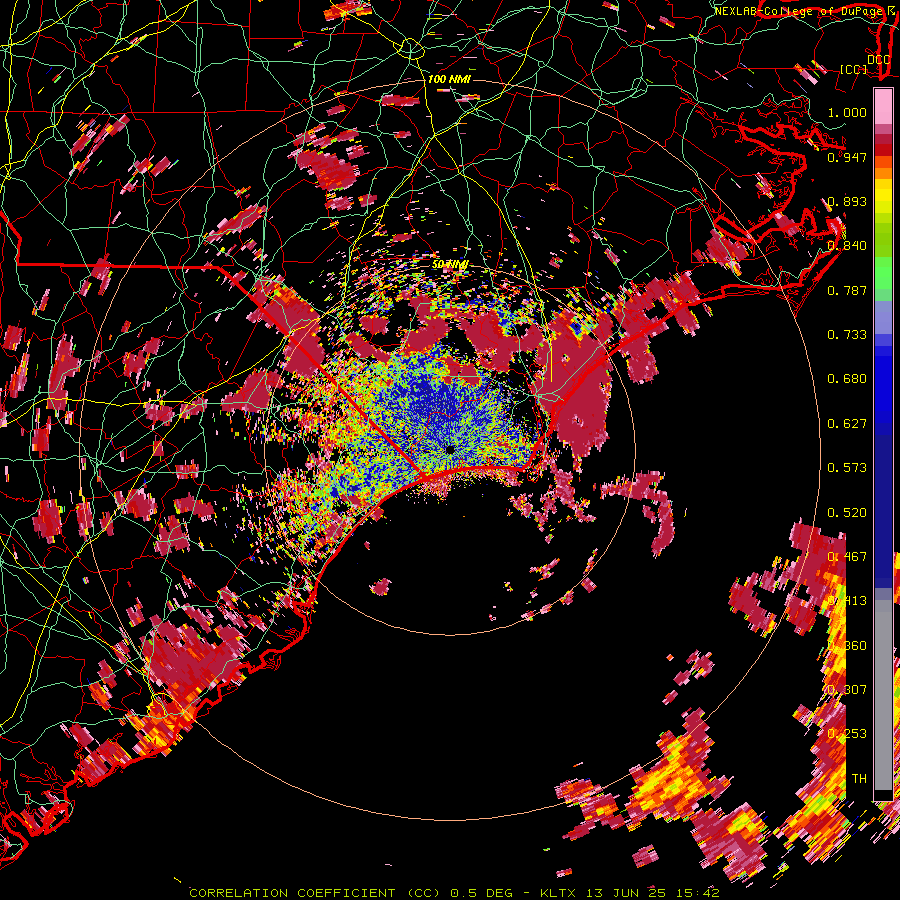Select the 0.787 scale value
The image size is (900, 900).
[x=847, y=290]
